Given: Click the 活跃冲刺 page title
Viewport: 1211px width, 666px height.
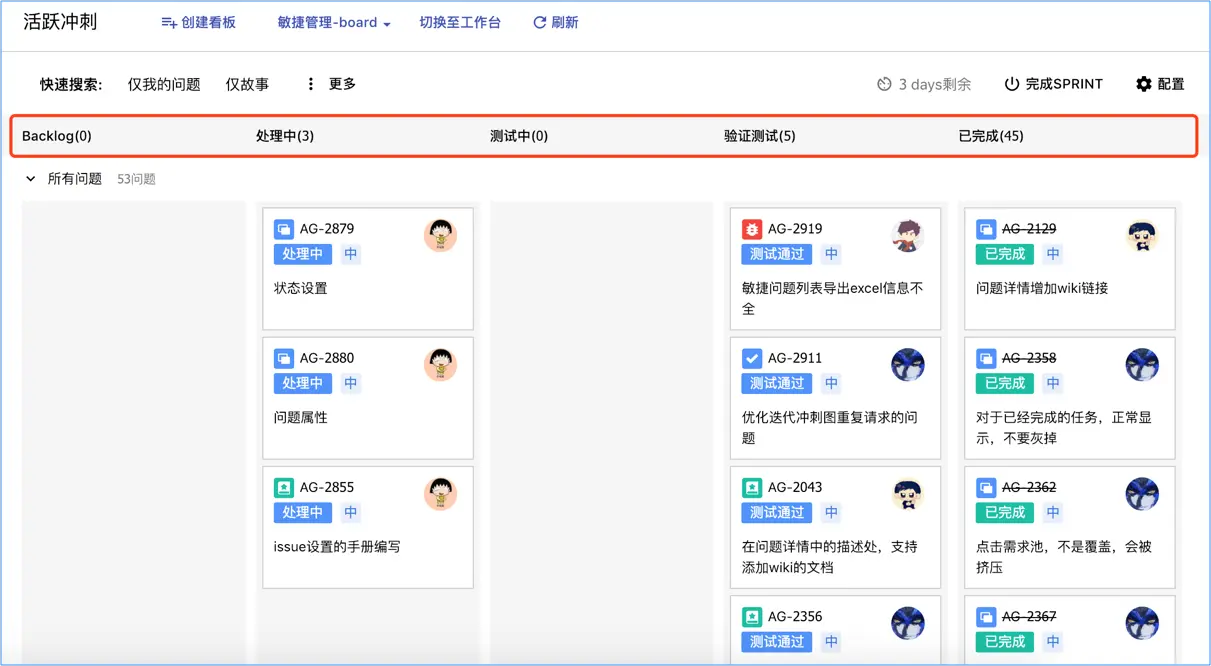Looking at the screenshot, I should (x=60, y=22).
